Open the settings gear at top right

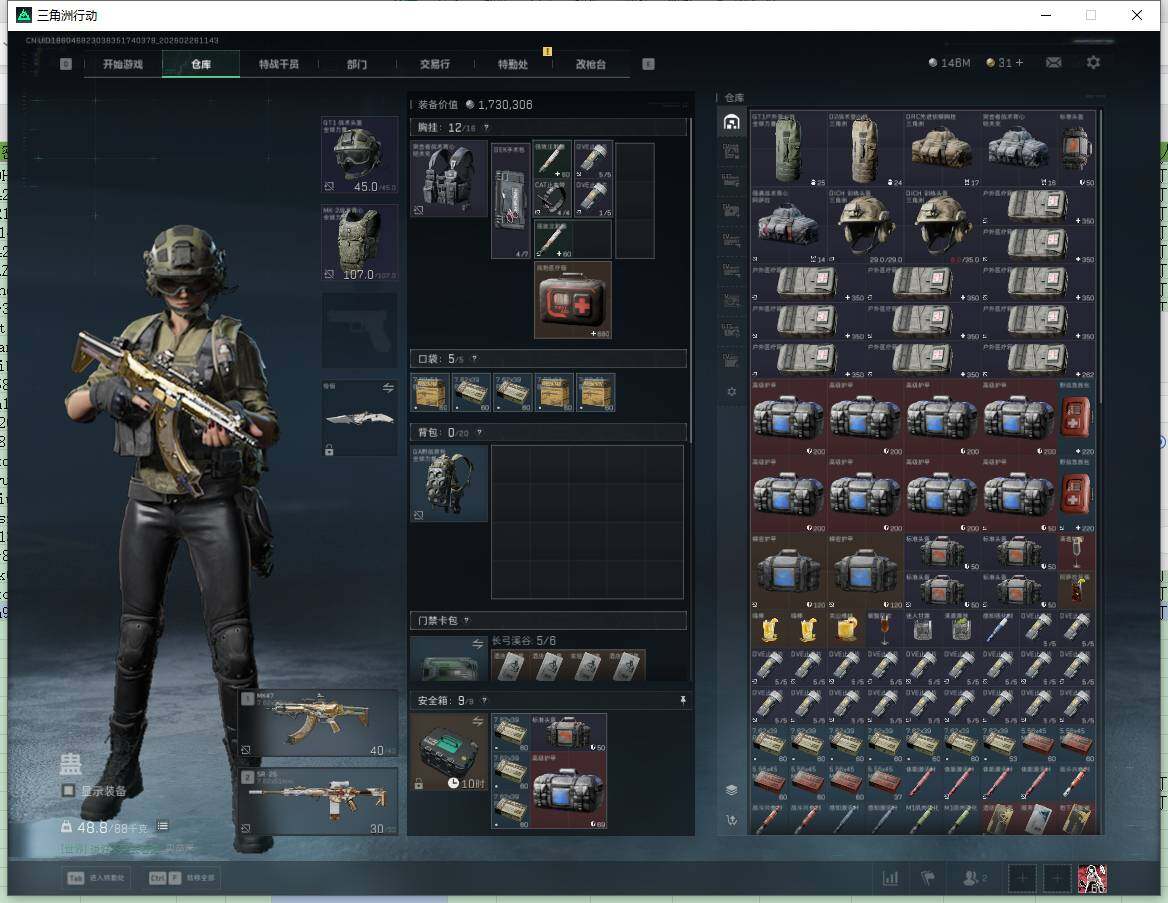coord(1093,63)
